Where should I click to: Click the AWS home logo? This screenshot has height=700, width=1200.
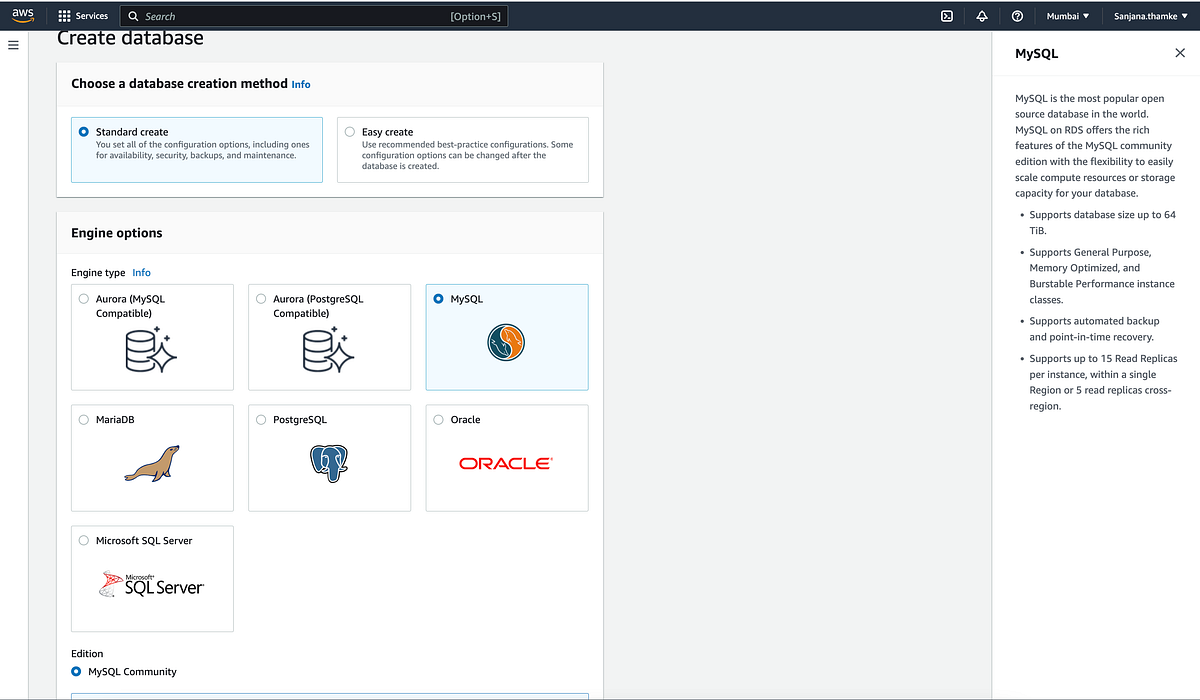pos(22,15)
